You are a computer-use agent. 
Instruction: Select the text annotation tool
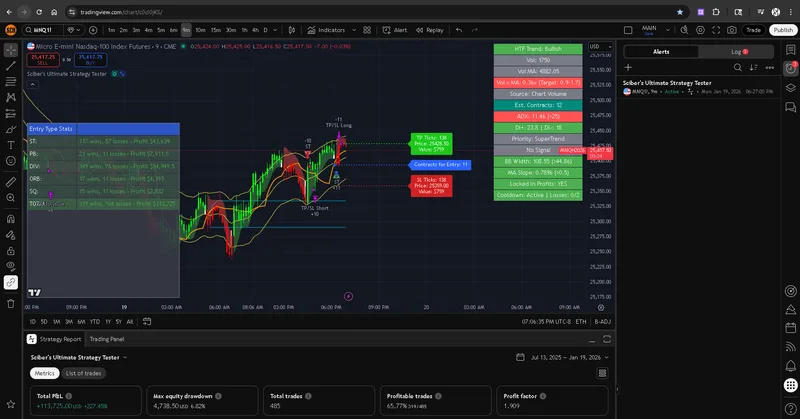[11, 145]
